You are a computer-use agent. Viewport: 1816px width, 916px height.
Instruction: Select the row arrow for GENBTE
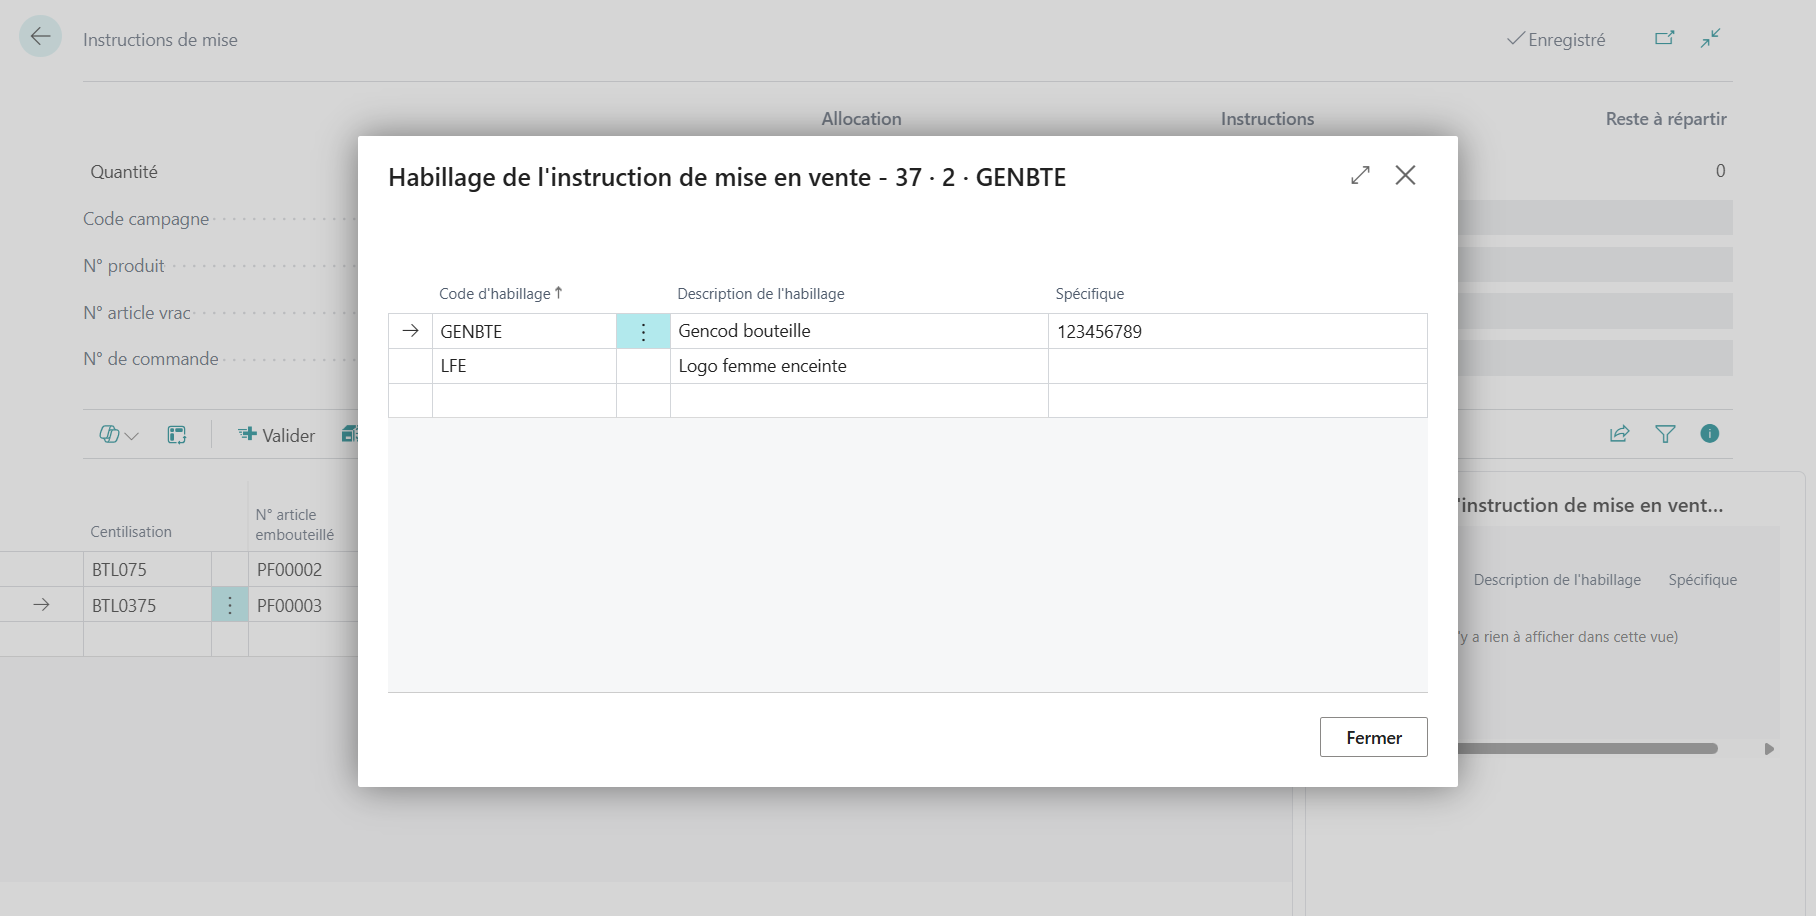pyautogui.click(x=410, y=331)
